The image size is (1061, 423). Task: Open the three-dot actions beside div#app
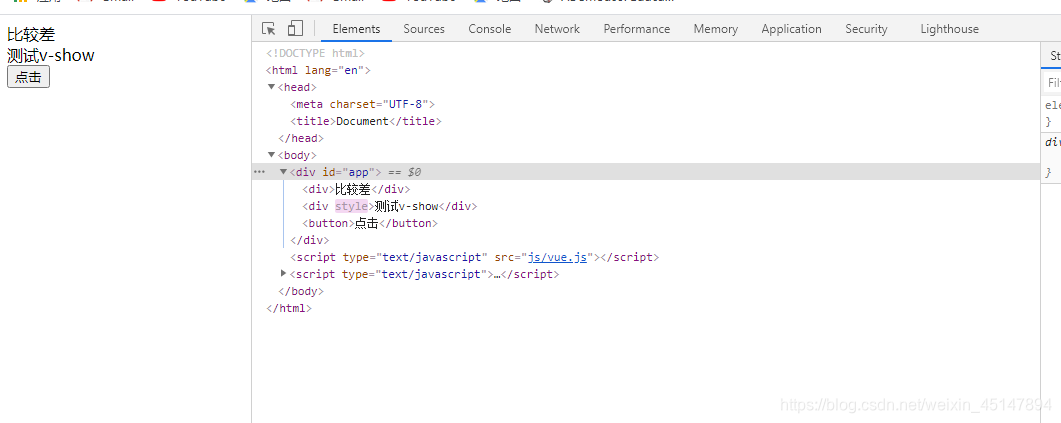tap(259, 172)
